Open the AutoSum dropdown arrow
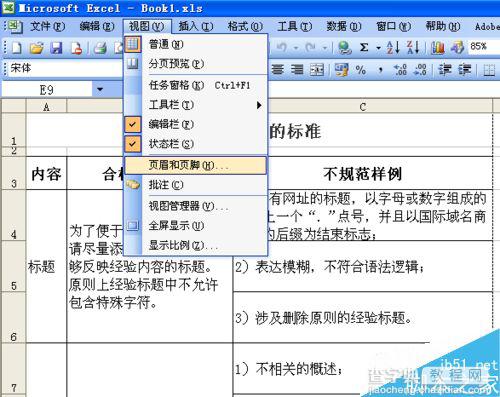The image size is (500, 397). (x=378, y=48)
